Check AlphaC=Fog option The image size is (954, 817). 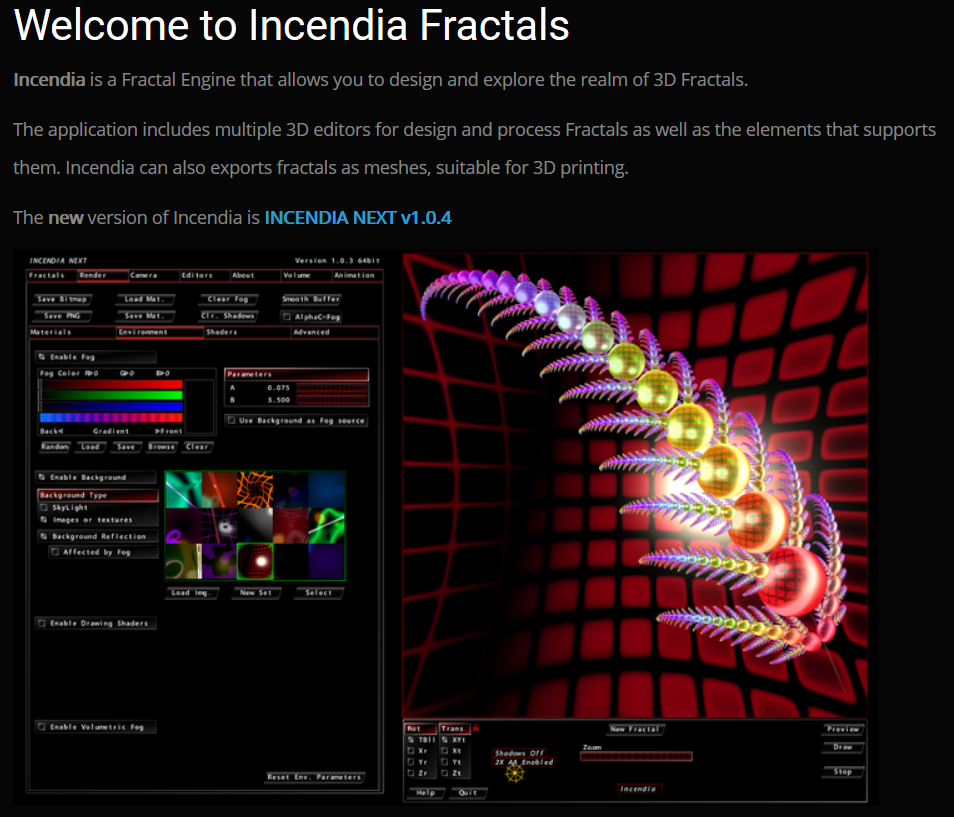287,316
